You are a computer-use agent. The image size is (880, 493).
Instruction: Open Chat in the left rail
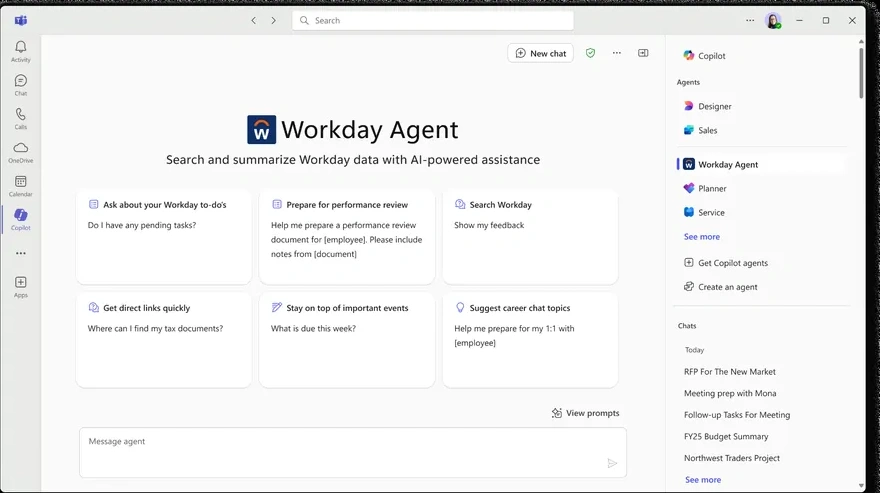[21, 85]
